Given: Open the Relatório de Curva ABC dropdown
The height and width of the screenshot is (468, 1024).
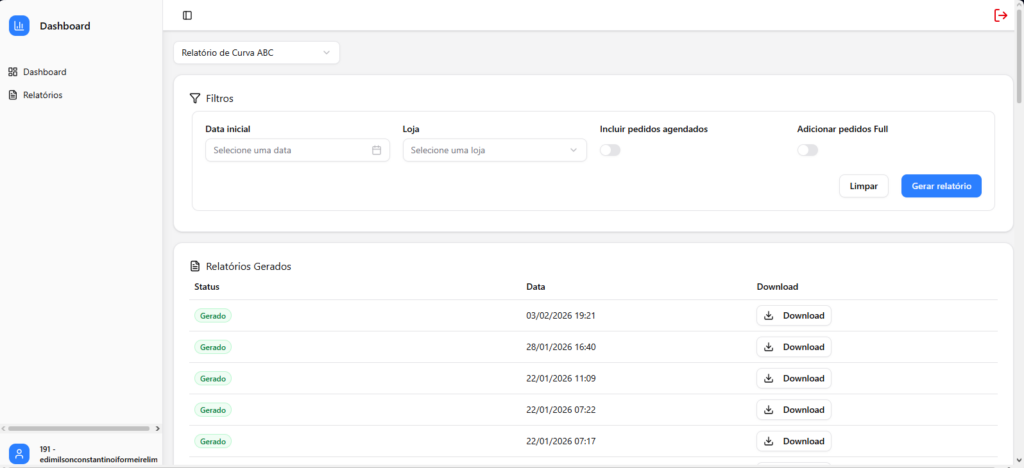Looking at the screenshot, I should click(x=256, y=52).
